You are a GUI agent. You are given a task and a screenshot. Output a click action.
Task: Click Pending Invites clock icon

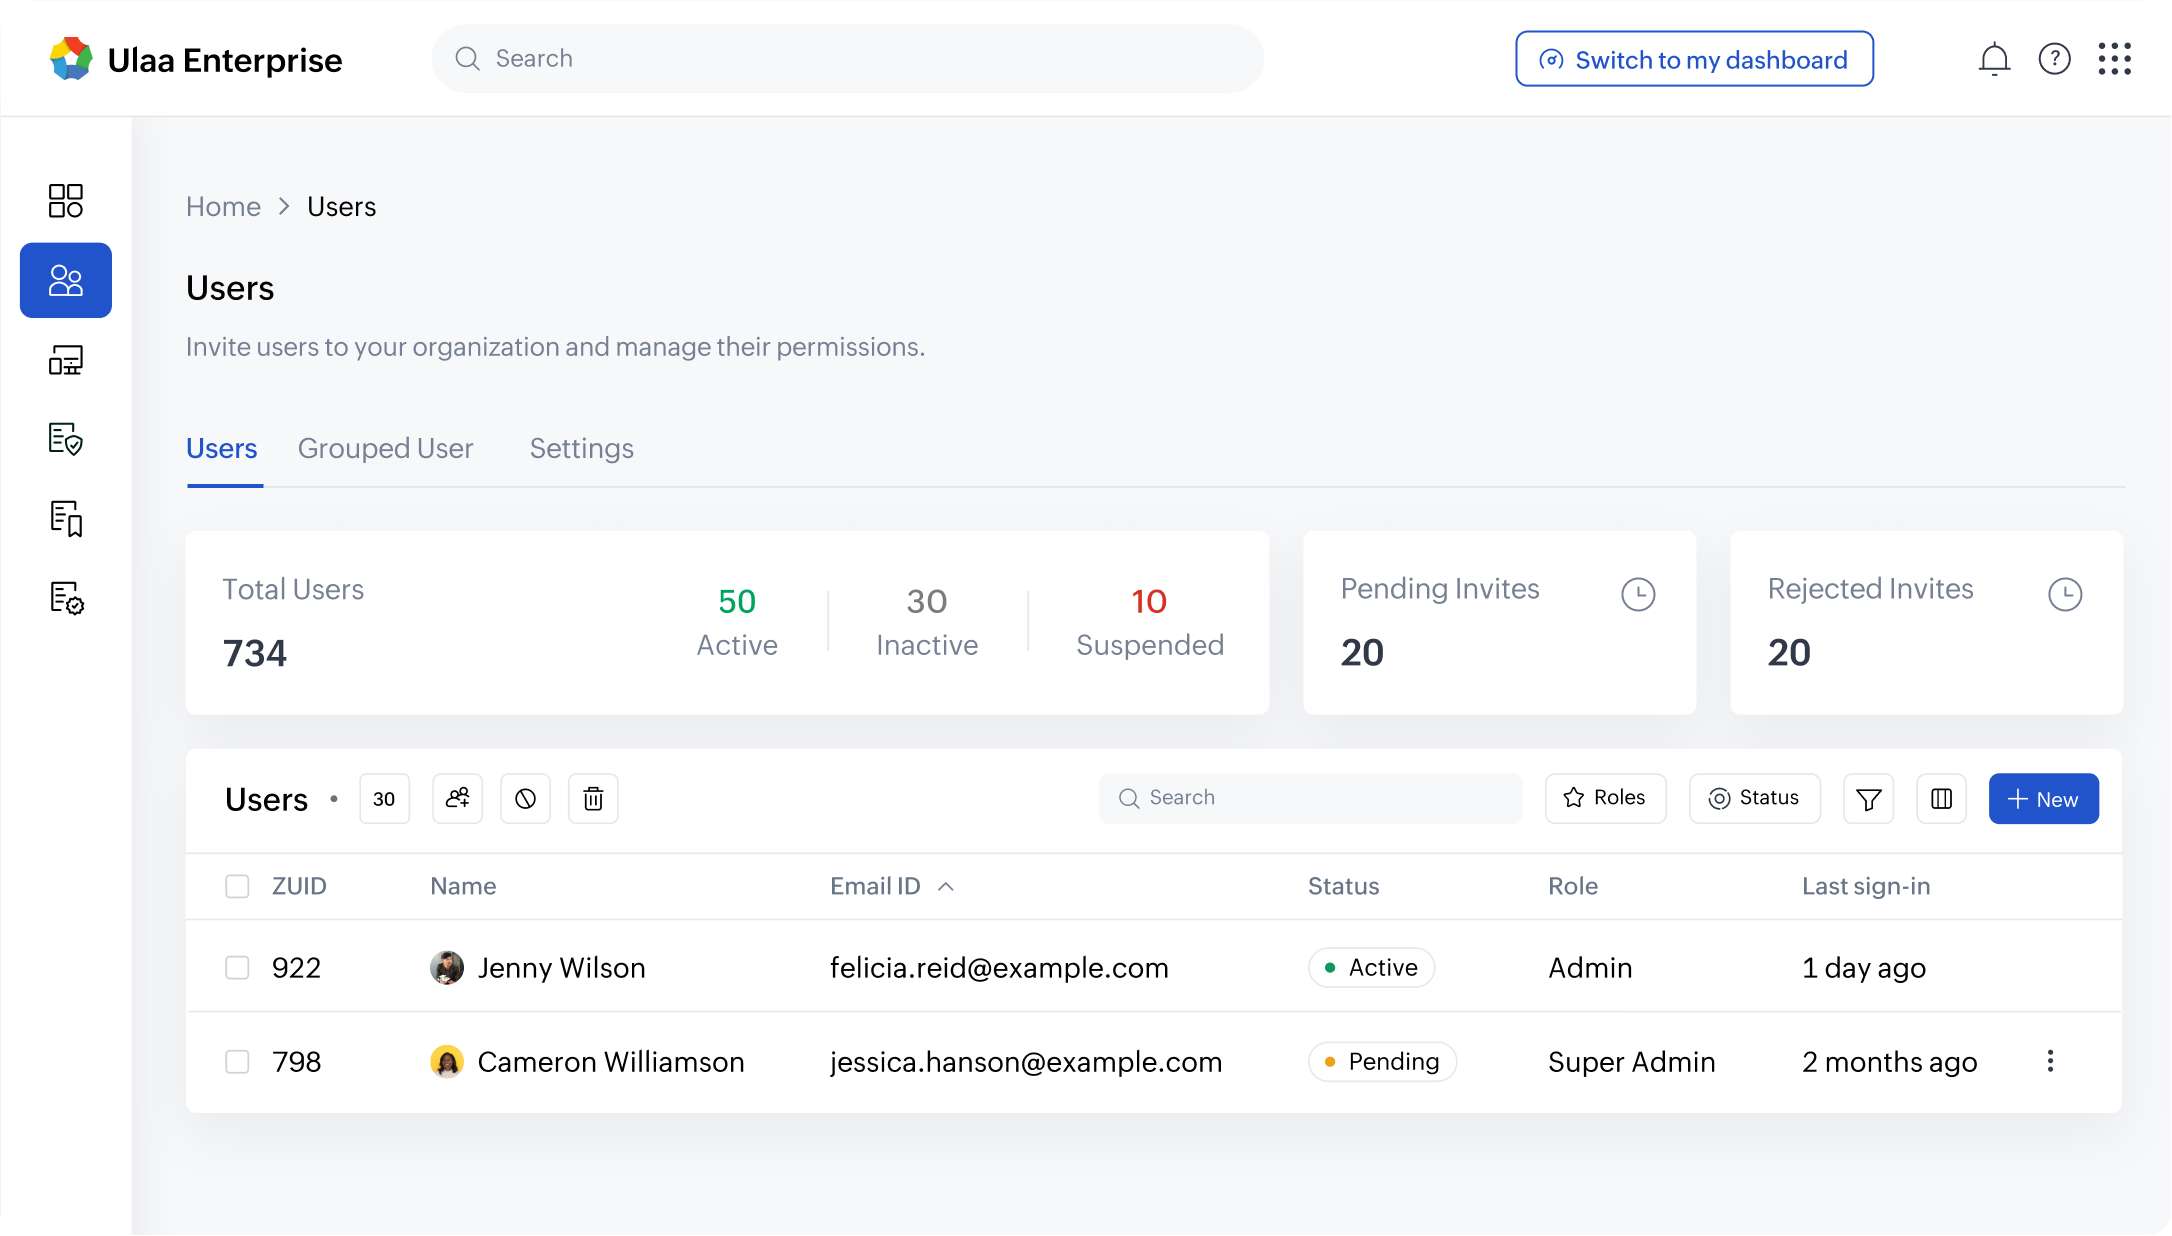tap(1638, 594)
